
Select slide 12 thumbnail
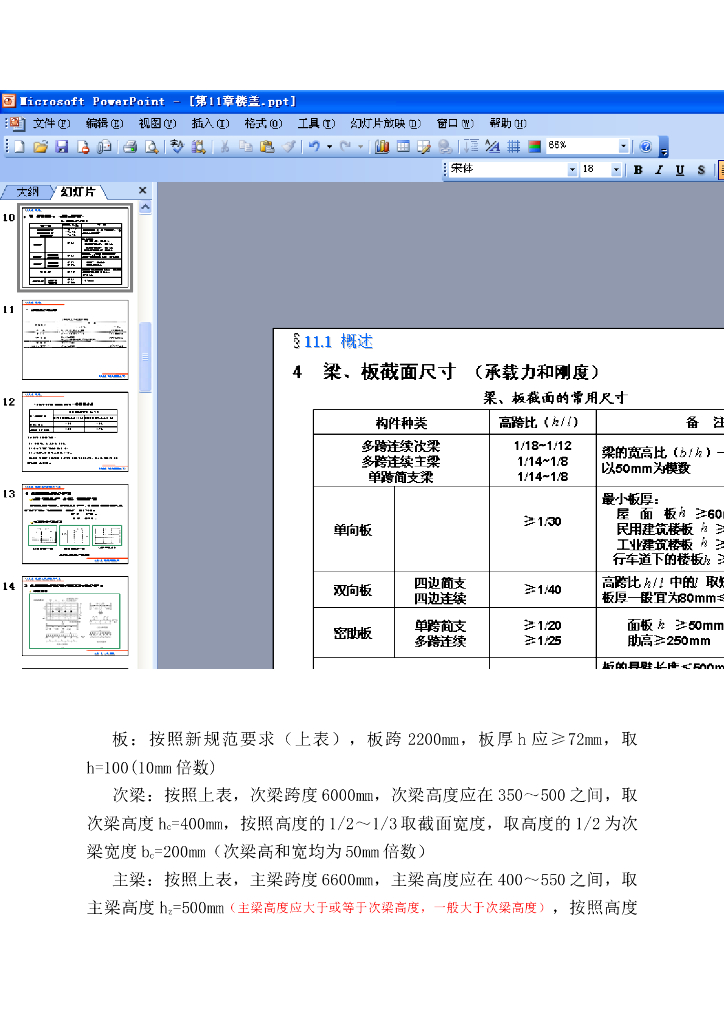tap(76, 431)
